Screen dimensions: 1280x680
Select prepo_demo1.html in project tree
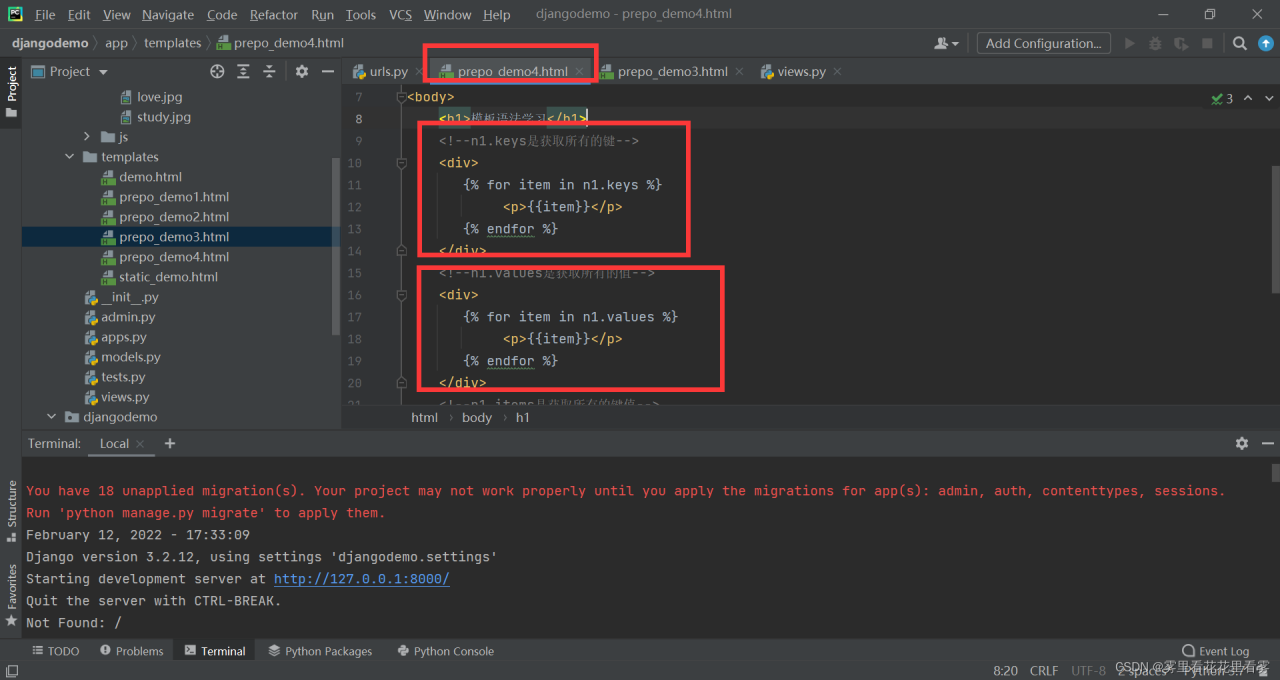[173, 197]
